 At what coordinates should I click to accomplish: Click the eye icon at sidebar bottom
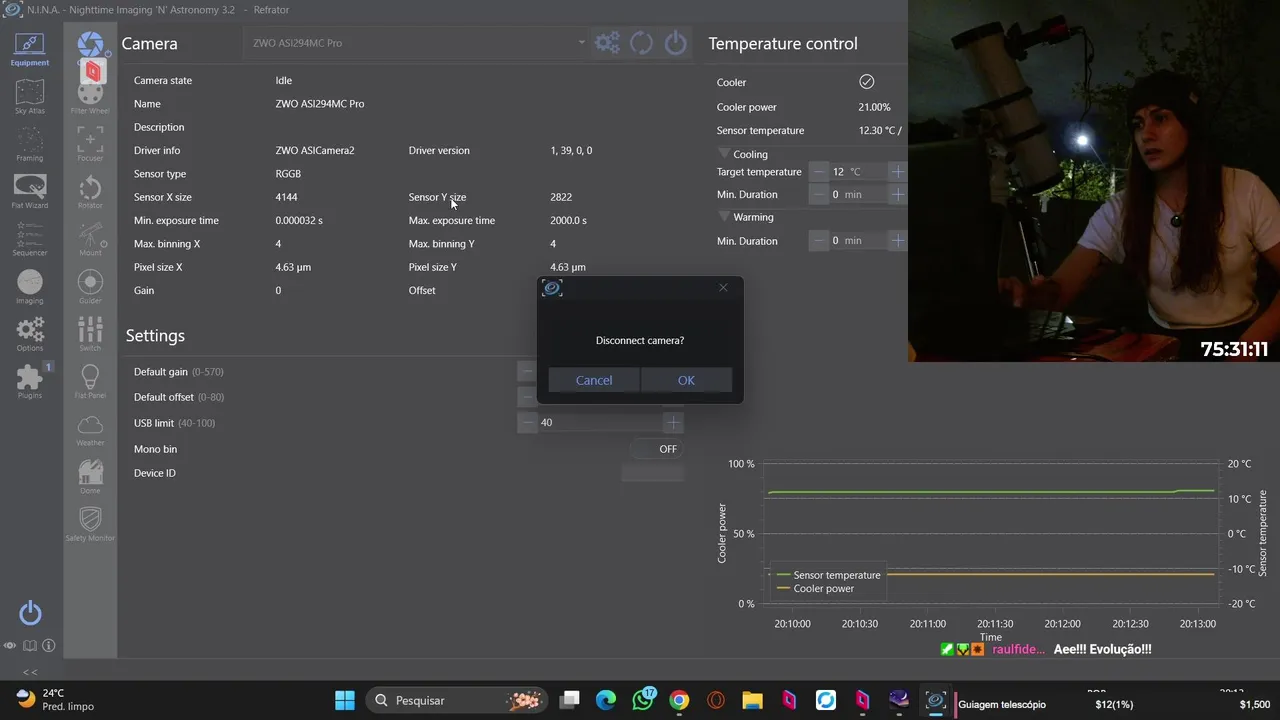[10, 646]
